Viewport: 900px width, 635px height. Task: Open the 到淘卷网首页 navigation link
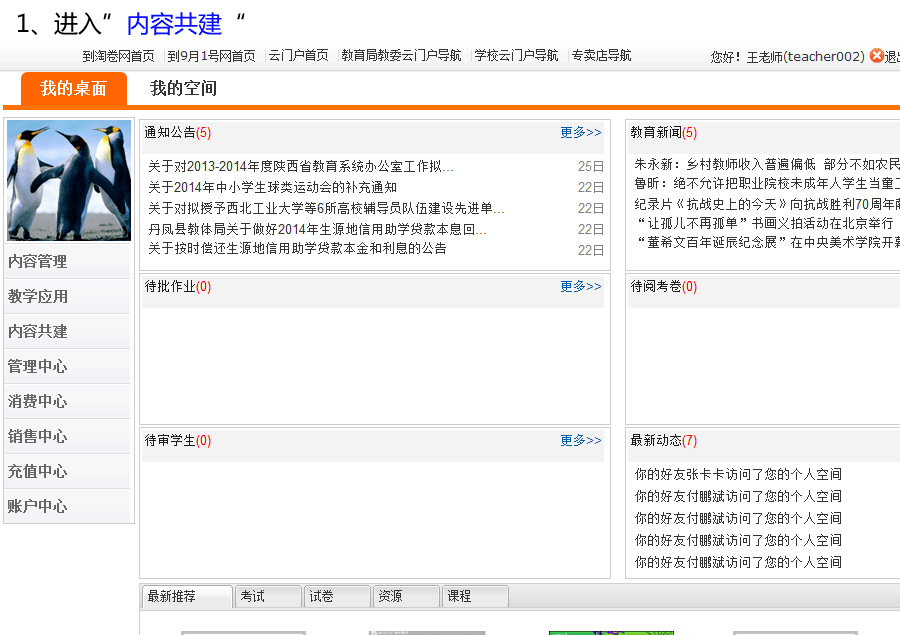click(x=118, y=56)
